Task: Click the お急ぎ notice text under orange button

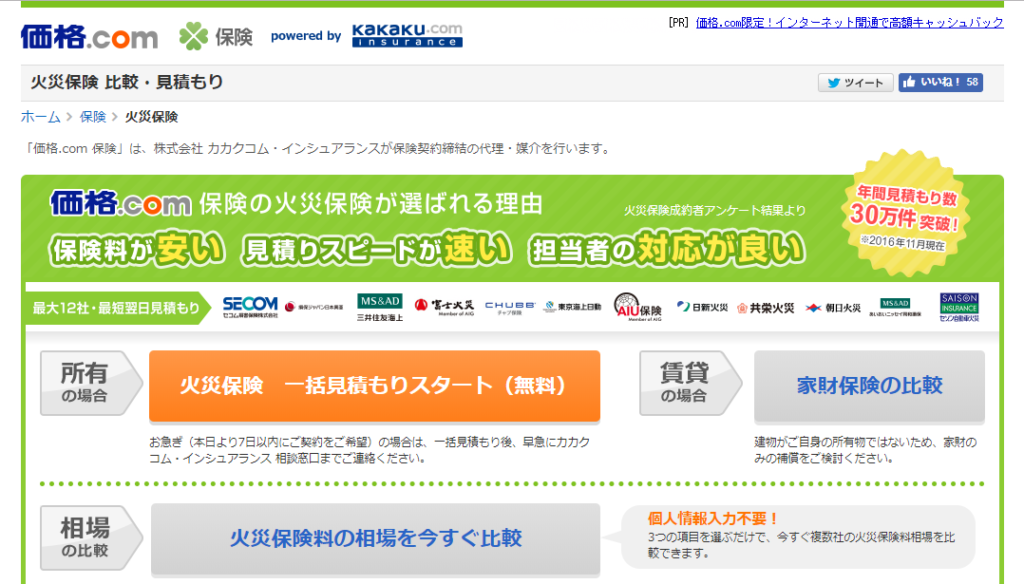Action: point(370,450)
